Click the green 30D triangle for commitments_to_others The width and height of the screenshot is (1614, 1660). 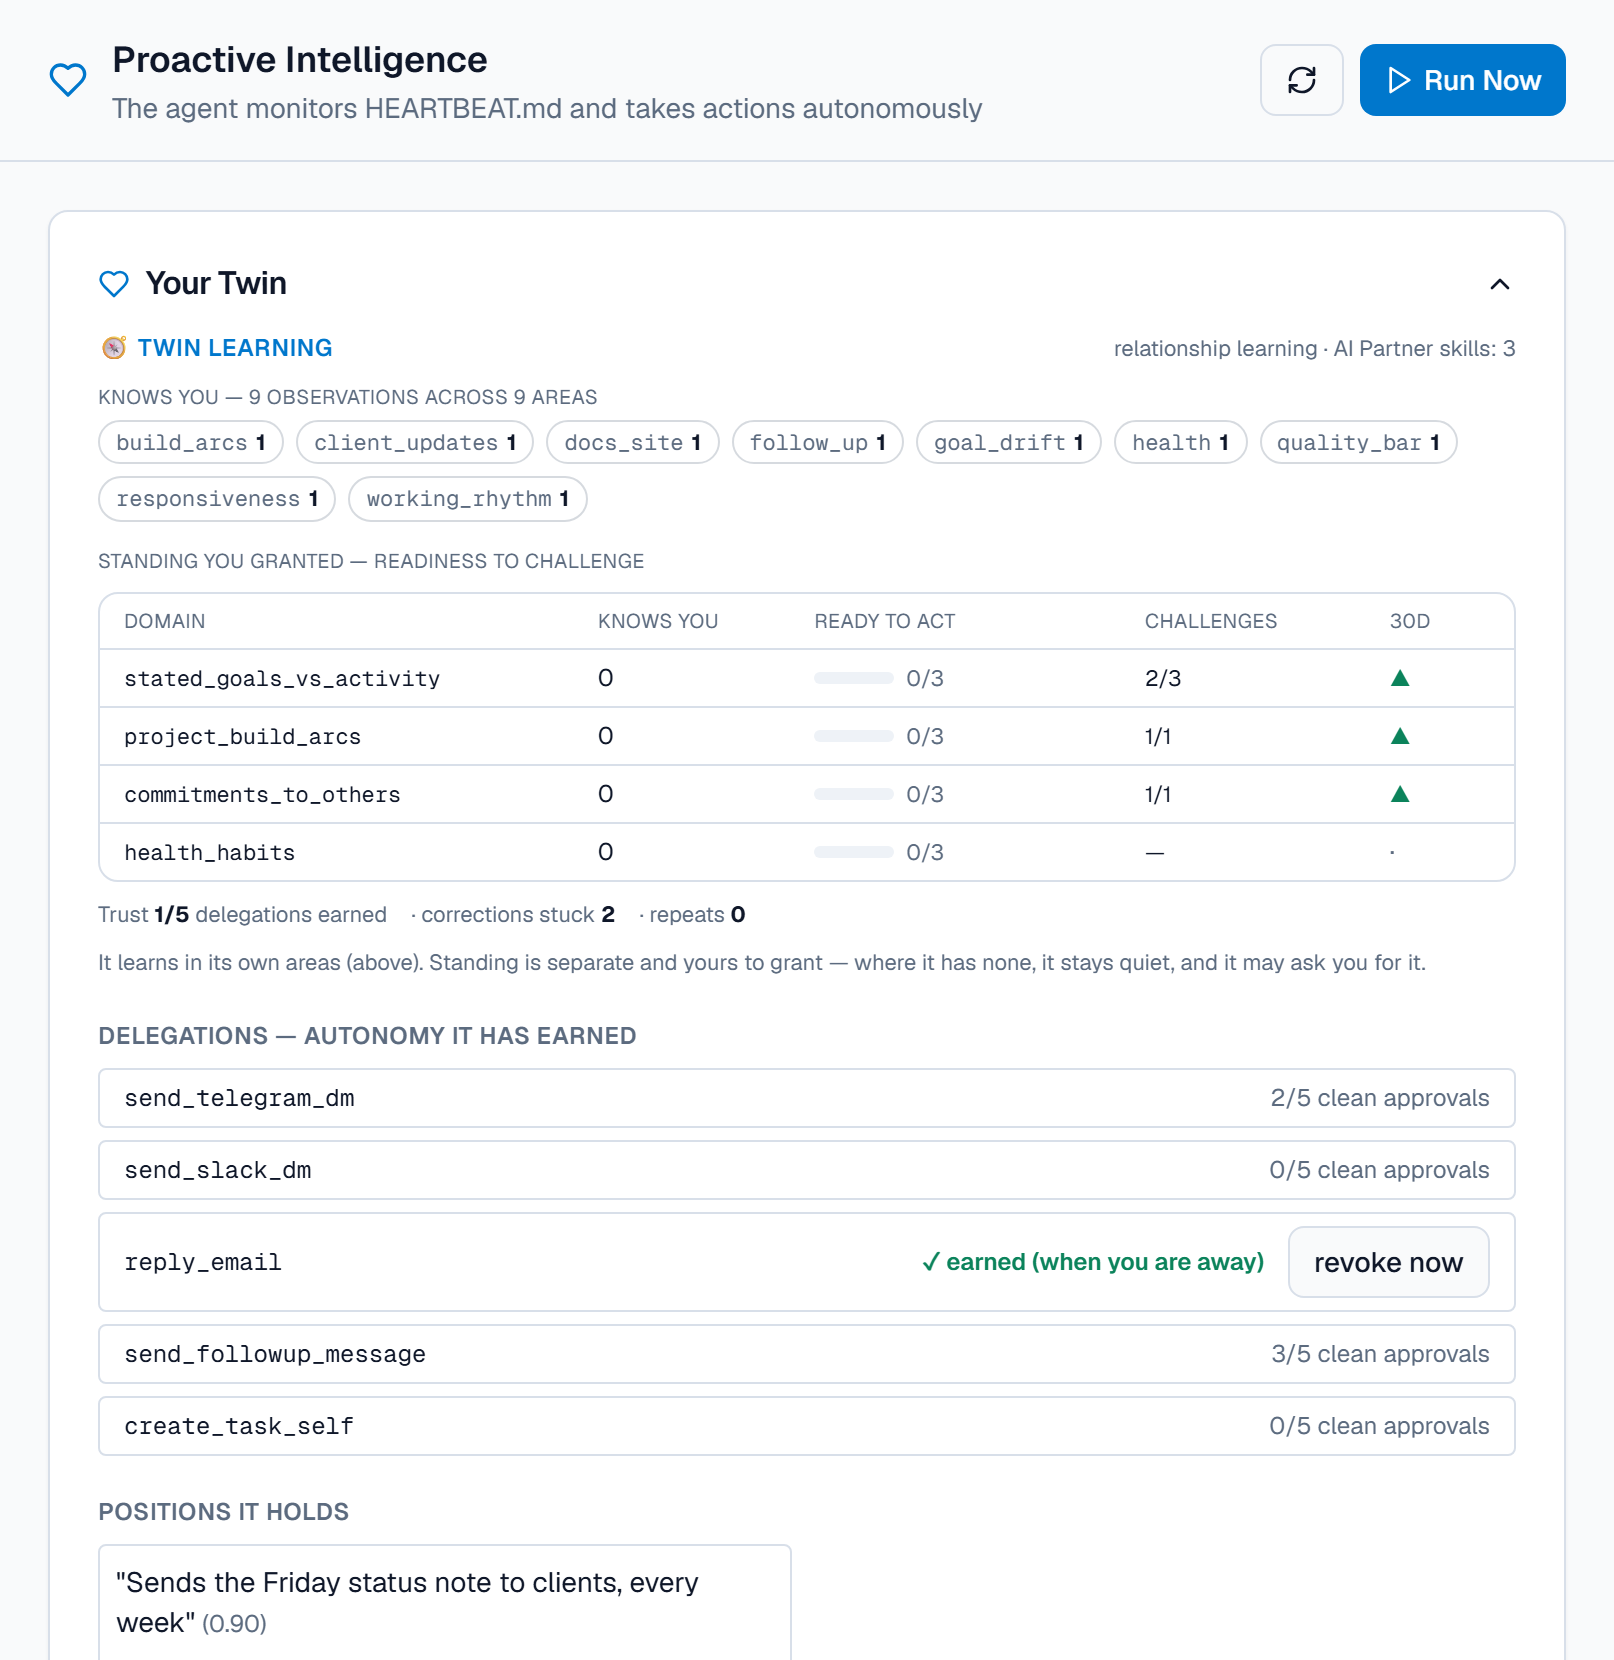point(1400,794)
